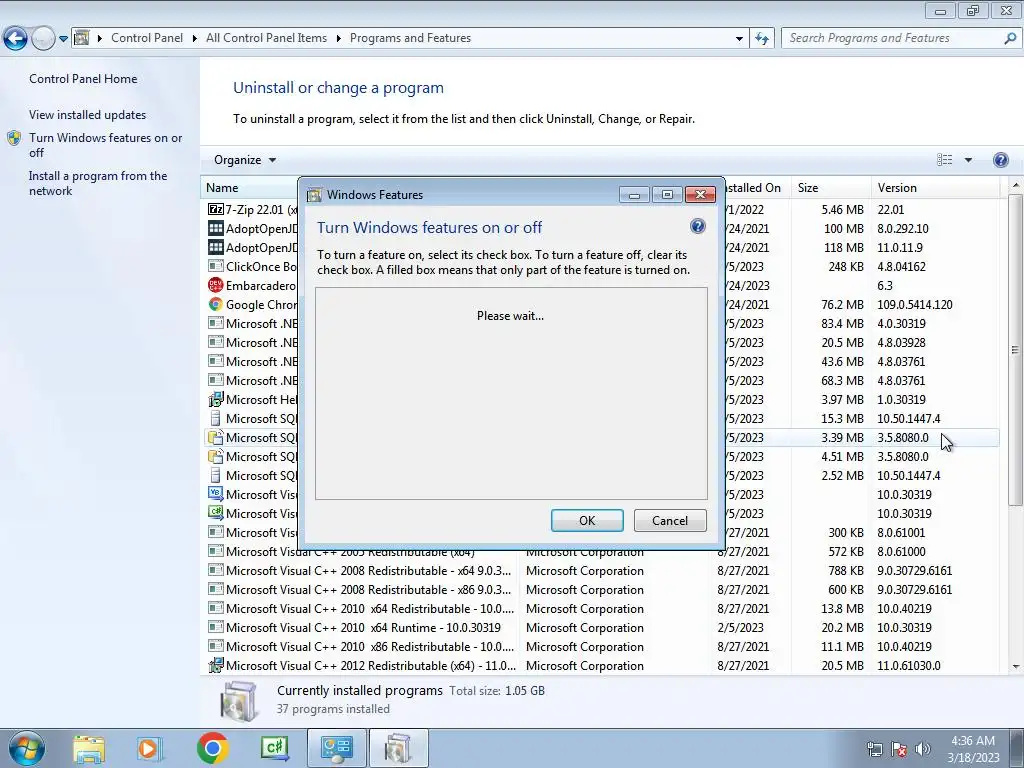Switch to Windows Features taskbar button
The height and width of the screenshot is (768, 1024).
click(398, 748)
